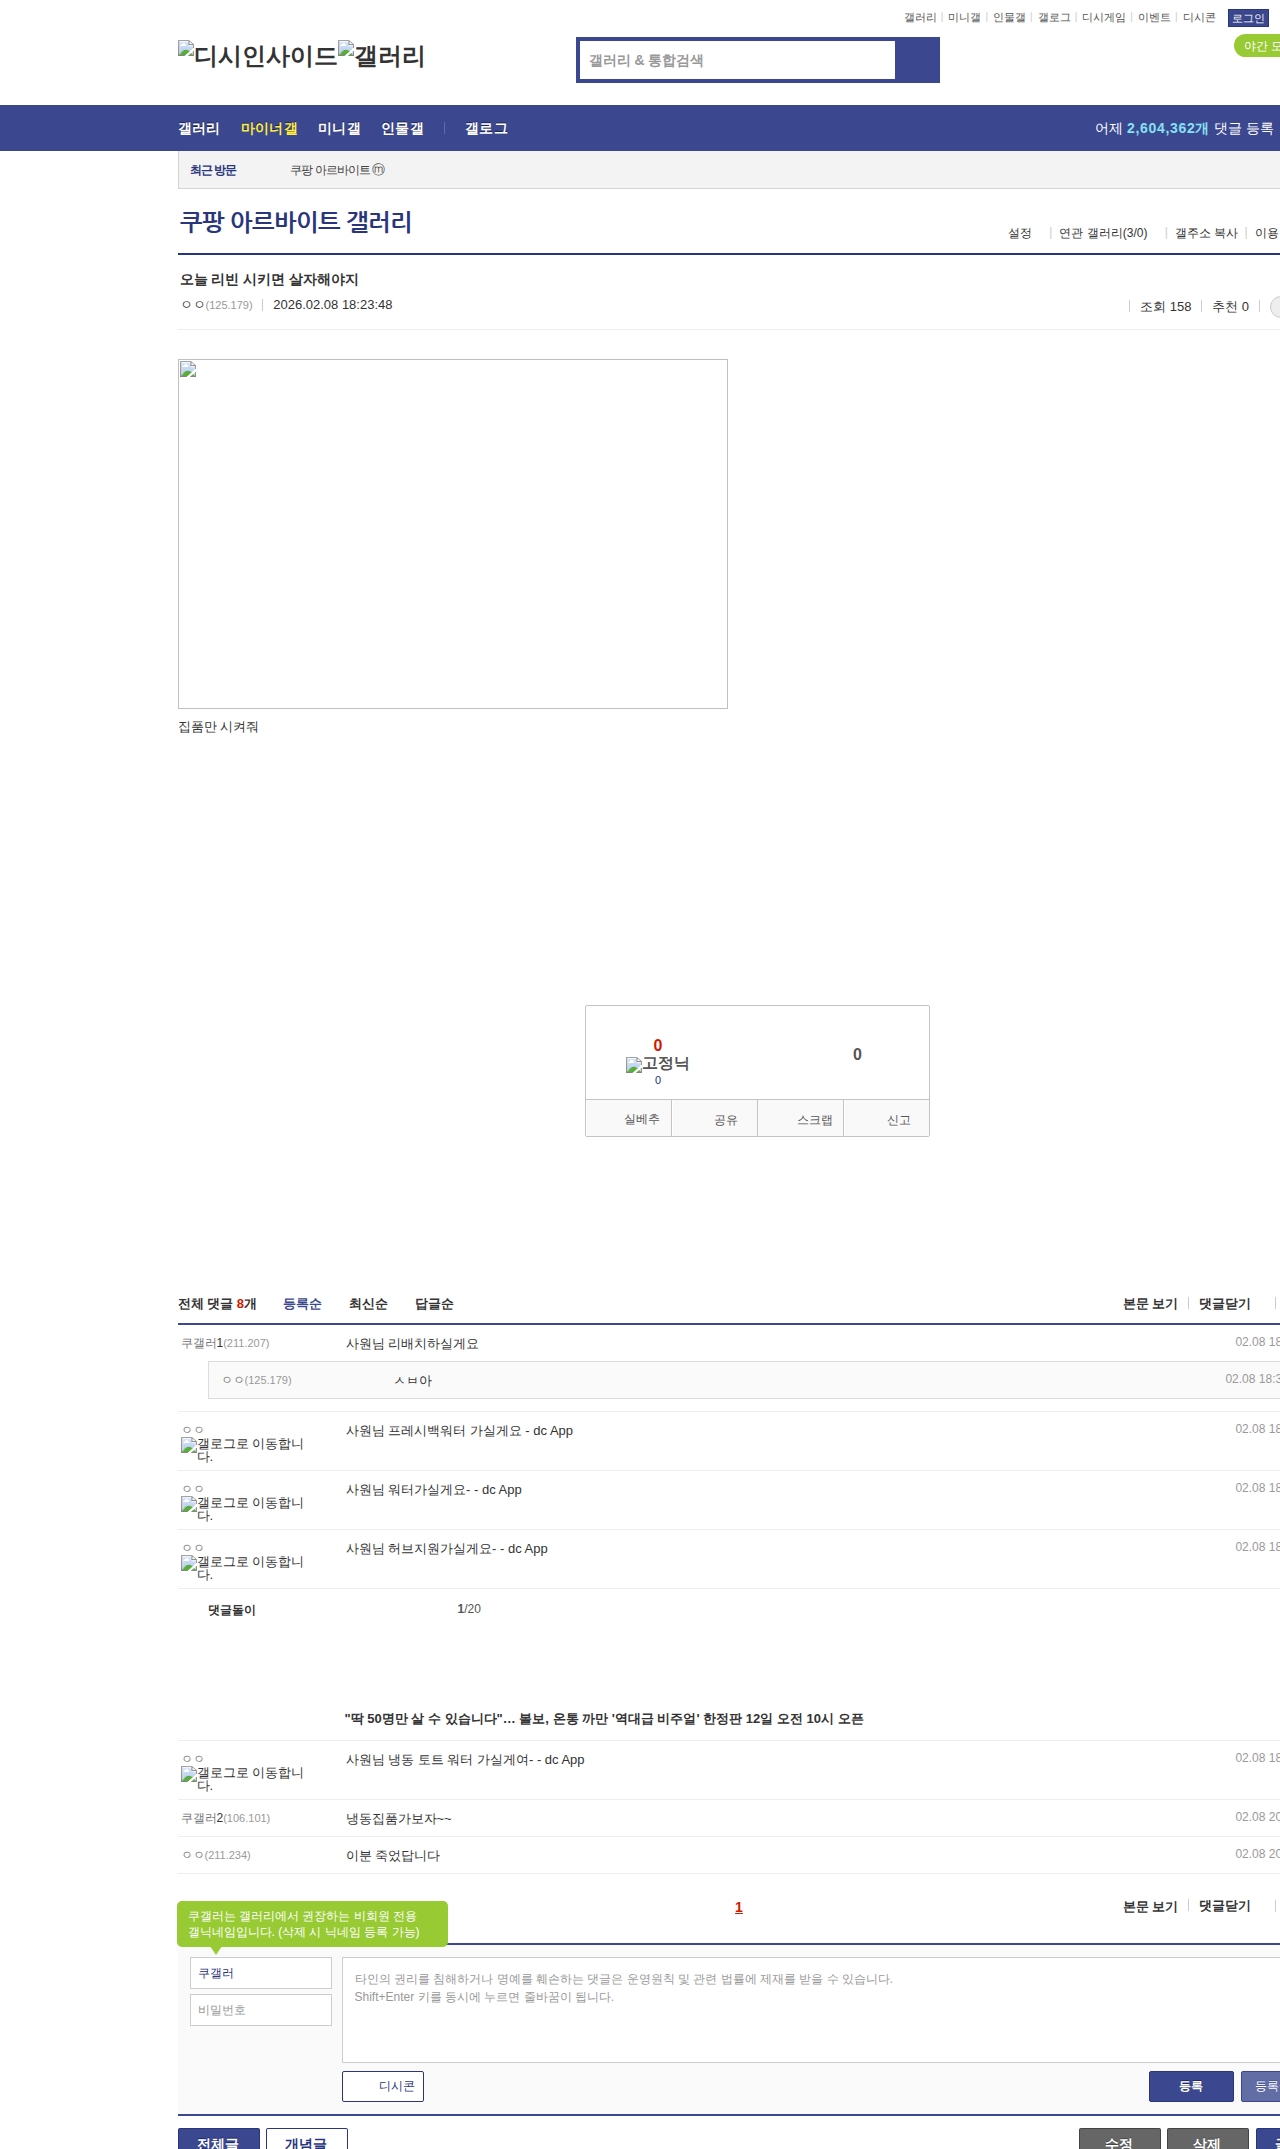Open Gallog icon beside '사원님 워터가실게요' comment
1280x2149 pixels.
tap(242, 1508)
